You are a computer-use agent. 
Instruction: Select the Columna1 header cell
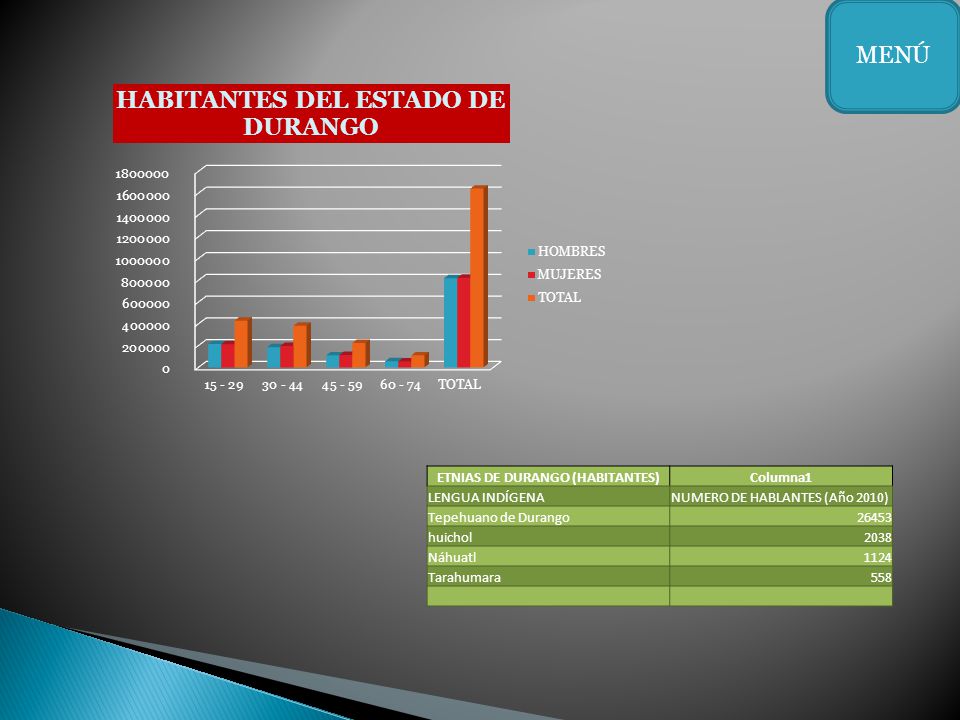coord(781,477)
